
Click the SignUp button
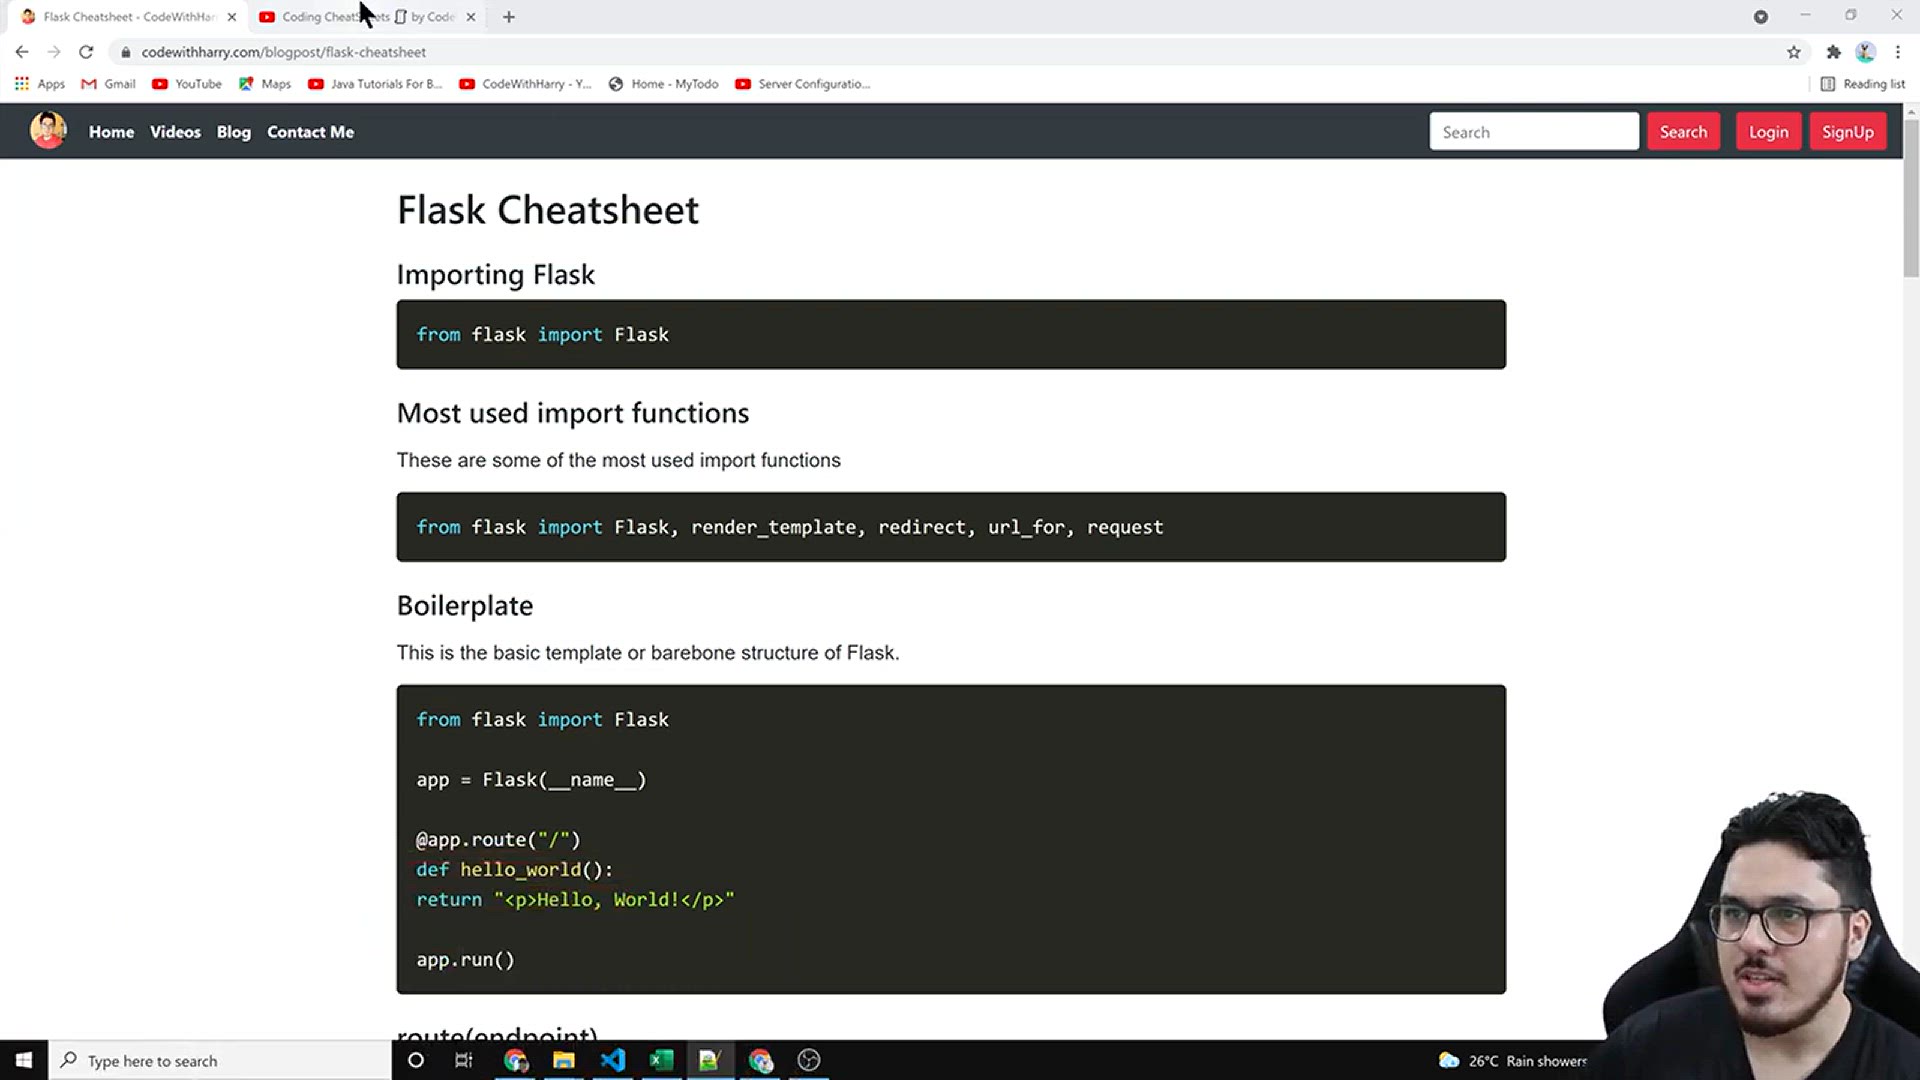(x=1847, y=132)
